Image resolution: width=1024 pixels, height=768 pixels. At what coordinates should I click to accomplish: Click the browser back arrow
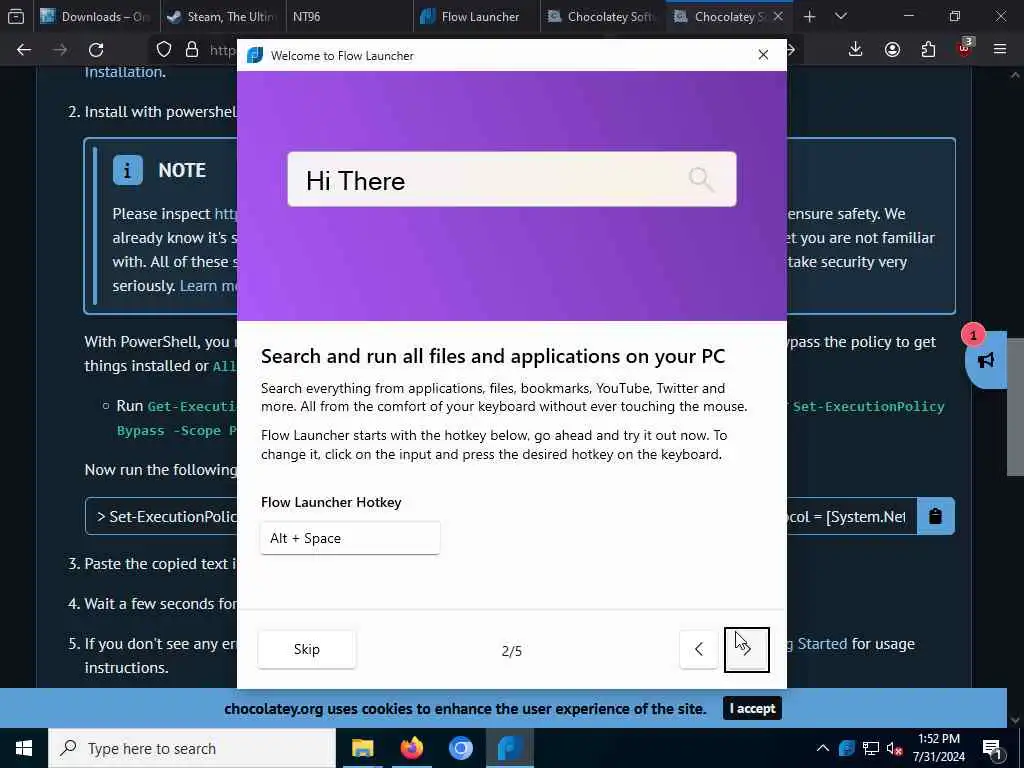tap(24, 50)
